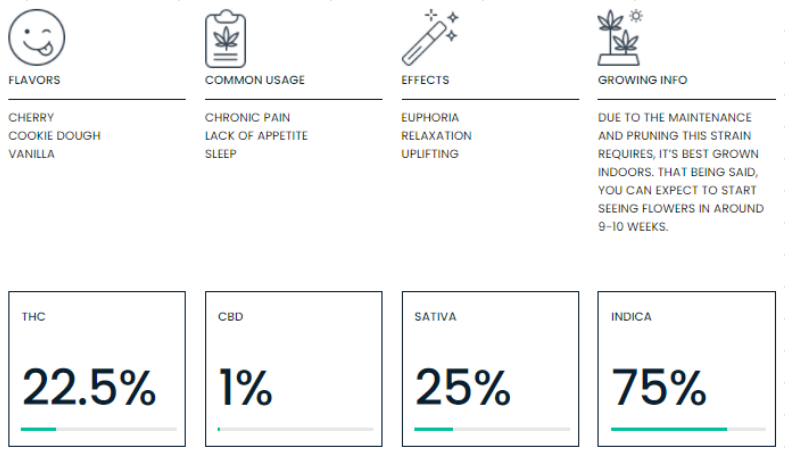The width and height of the screenshot is (785, 455).
Task: Select the EFFECTS heading
Action: pos(425,80)
